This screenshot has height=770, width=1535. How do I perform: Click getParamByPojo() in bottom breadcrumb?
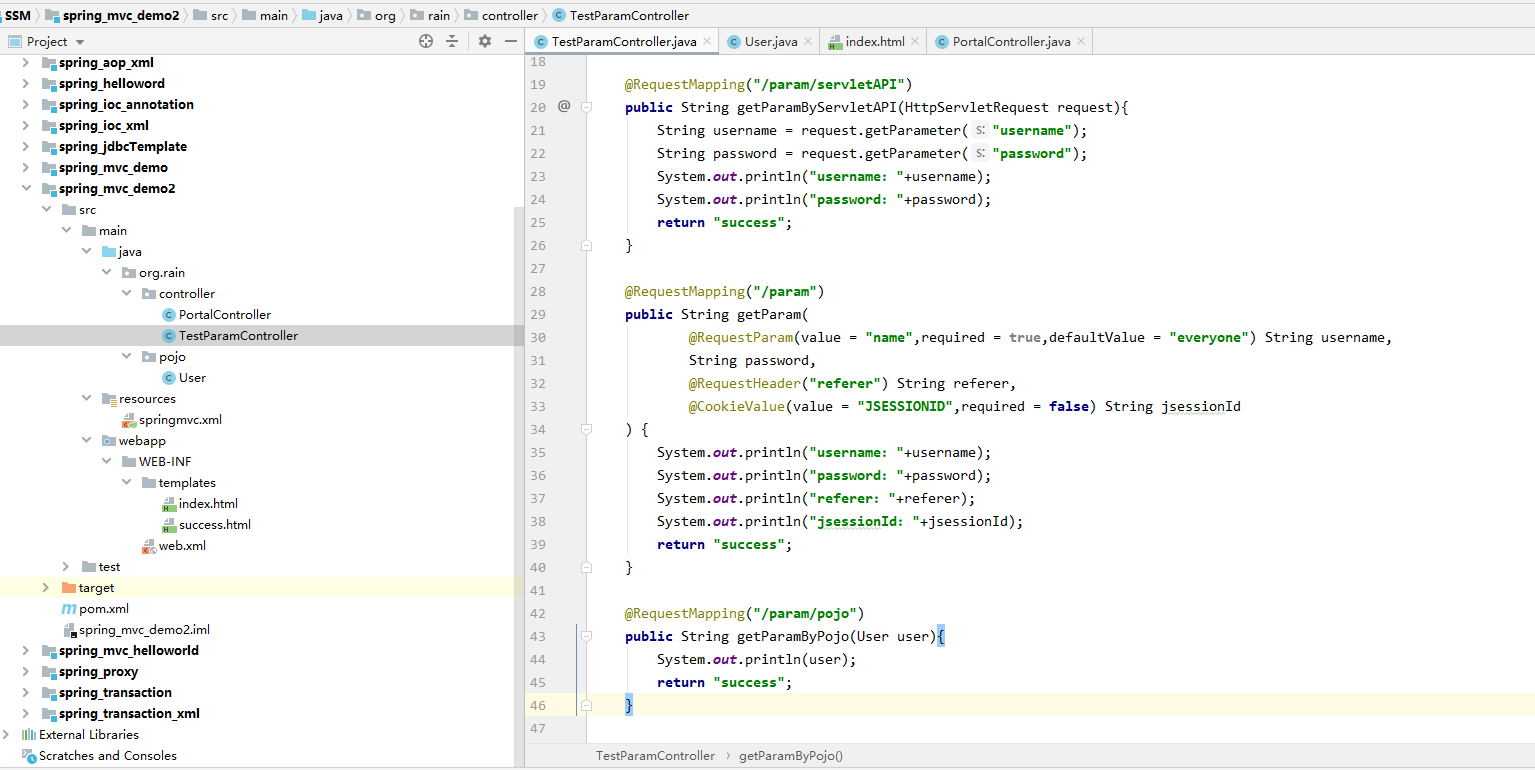791,756
